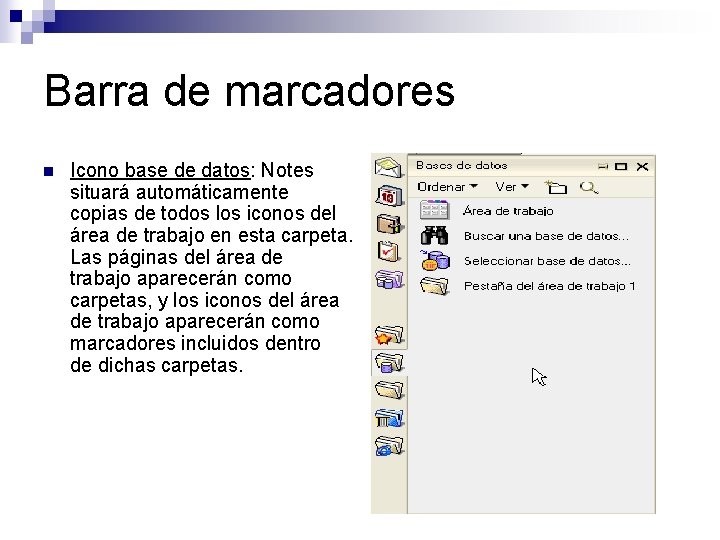Open the Calendar bookmark icon
The image size is (720, 540).
click(389, 196)
